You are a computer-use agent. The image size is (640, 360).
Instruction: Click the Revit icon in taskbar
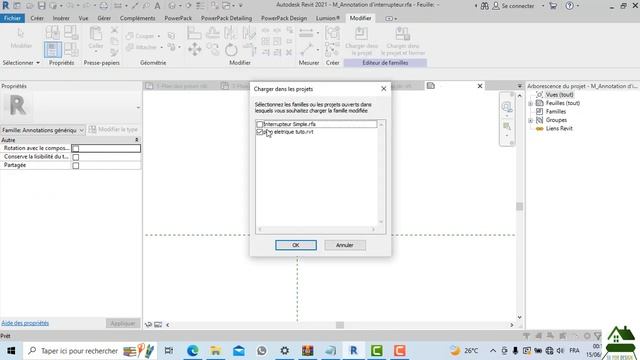point(353,351)
